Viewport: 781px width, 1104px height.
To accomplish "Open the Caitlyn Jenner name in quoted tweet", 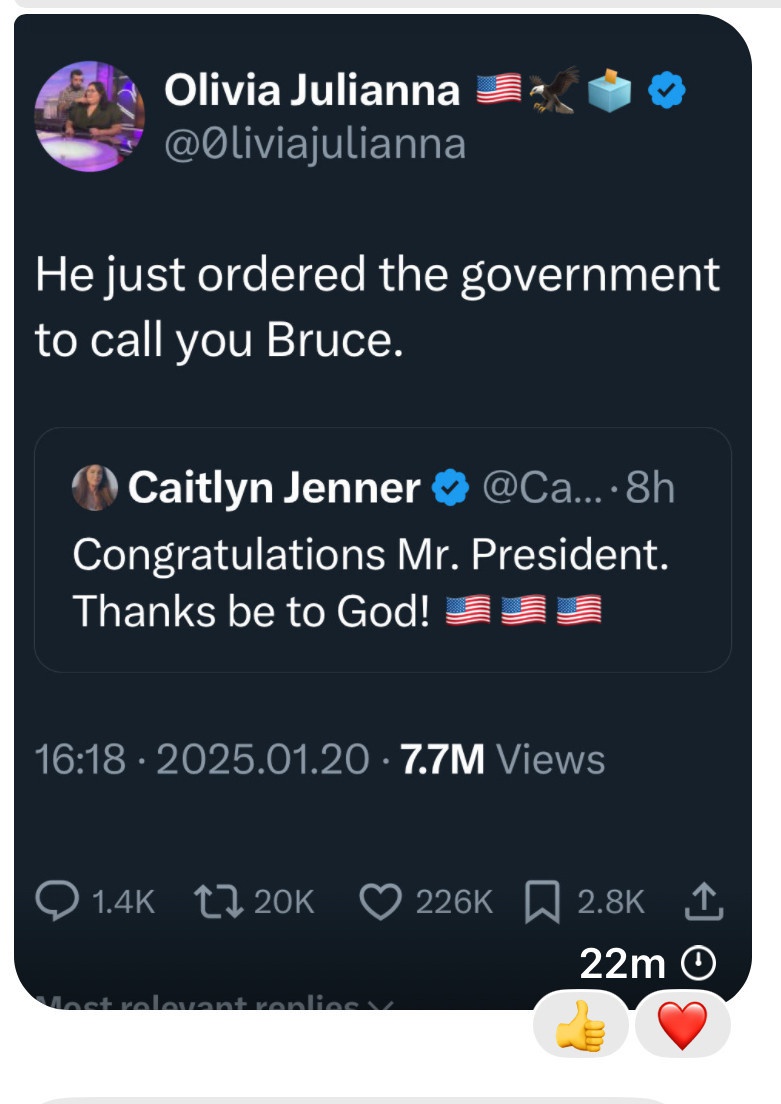I will click(274, 488).
